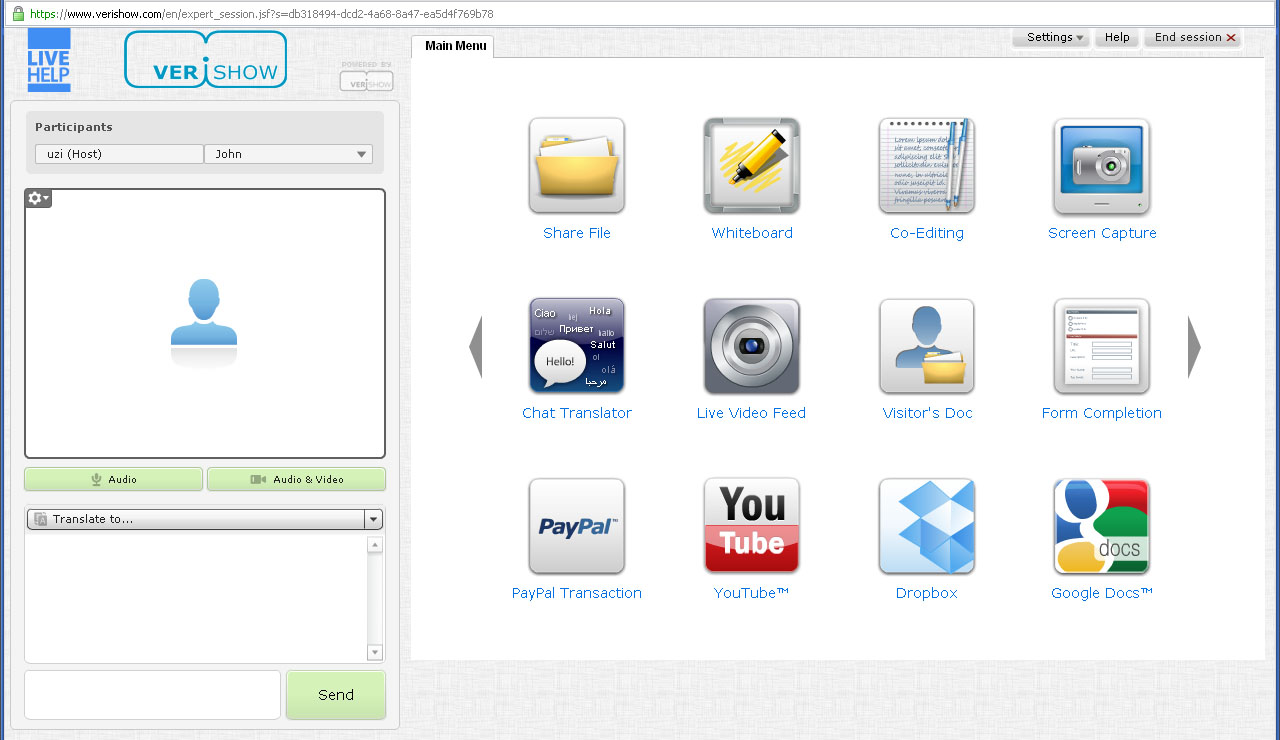Click the Share File link text

coord(577,233)
